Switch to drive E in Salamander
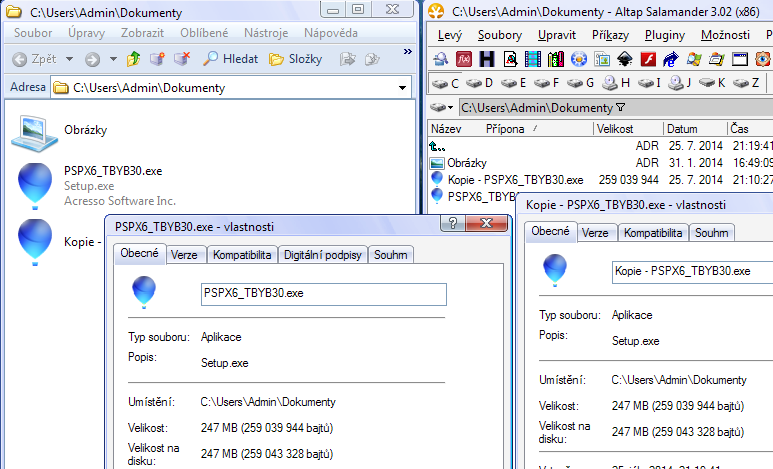773x469 pixels. pyautogui.click(x=514, y=83)
